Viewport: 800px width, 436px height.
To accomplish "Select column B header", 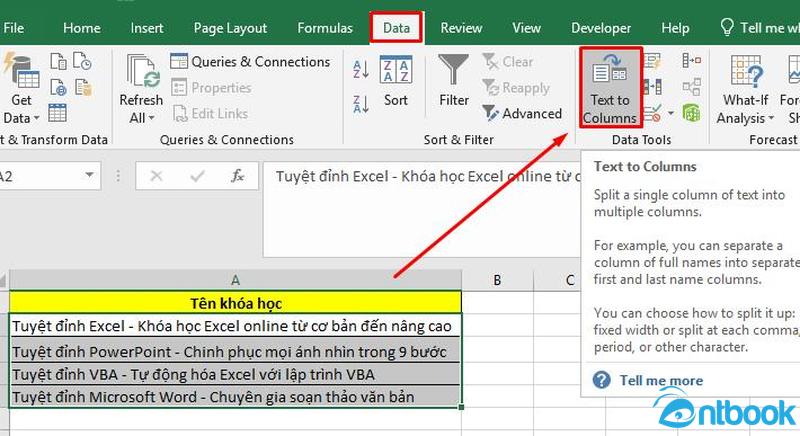I will click(x=497, y=280).
